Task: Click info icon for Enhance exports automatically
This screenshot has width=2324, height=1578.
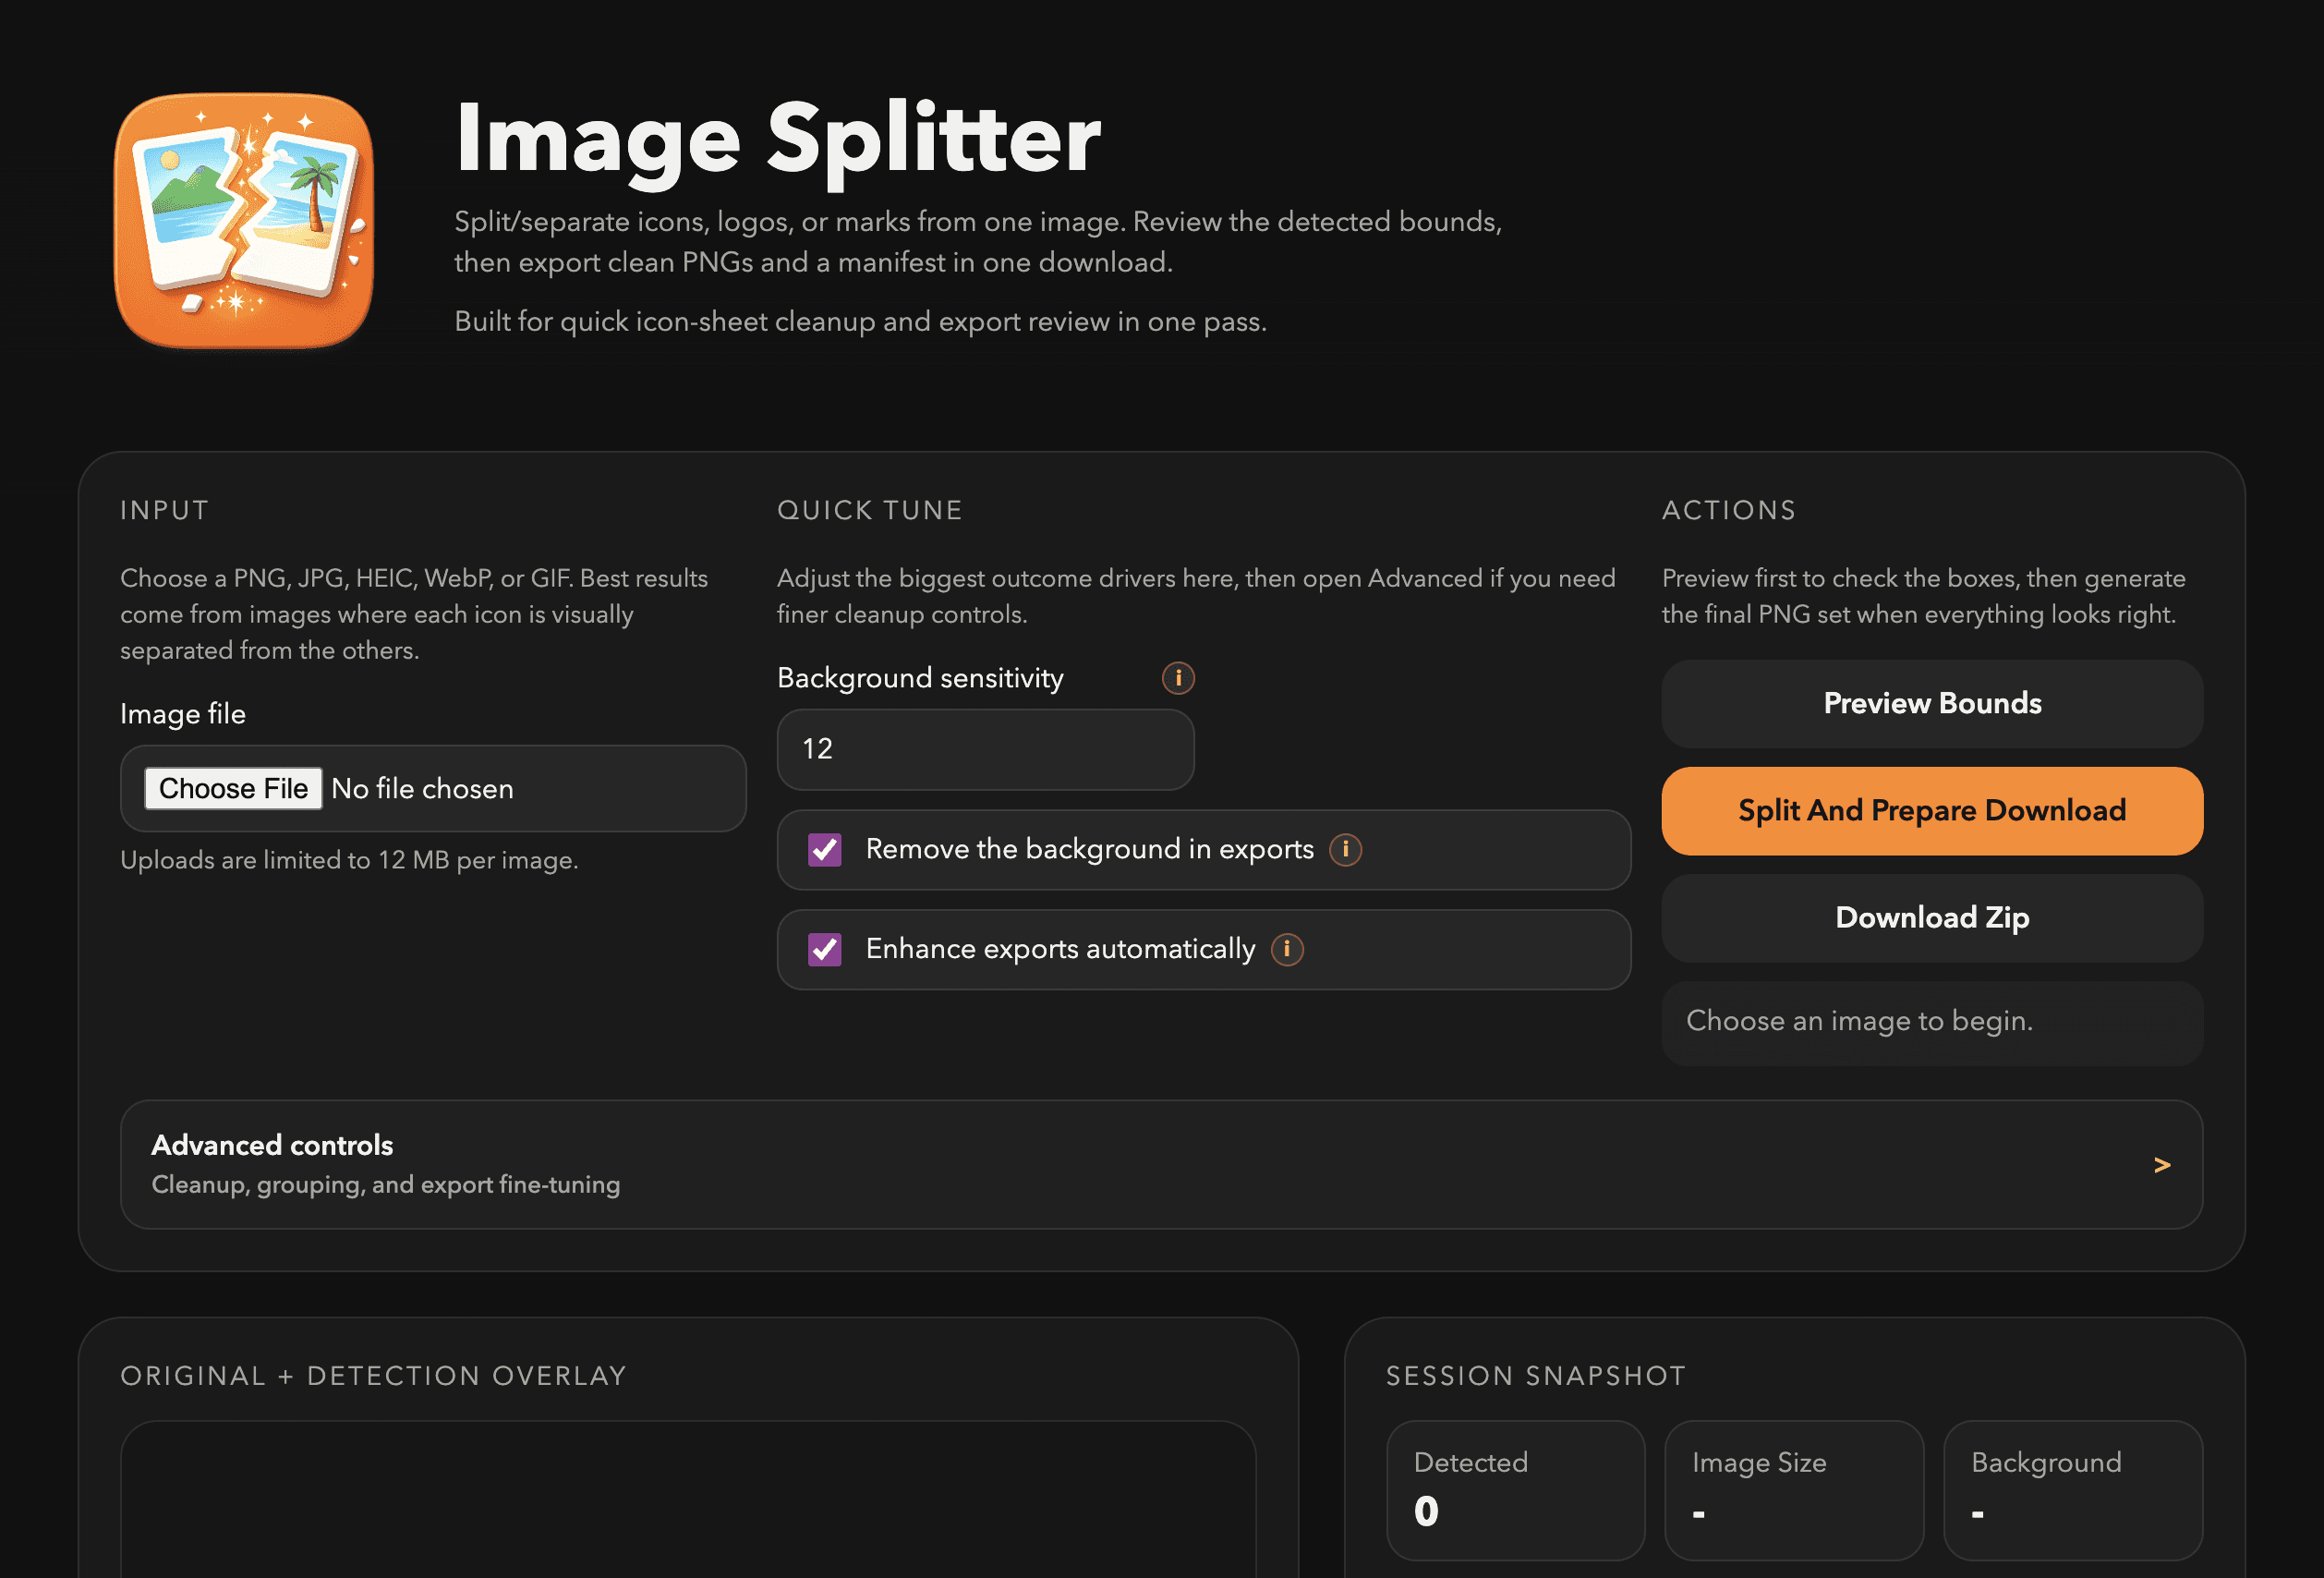Action: [1287, 949]
